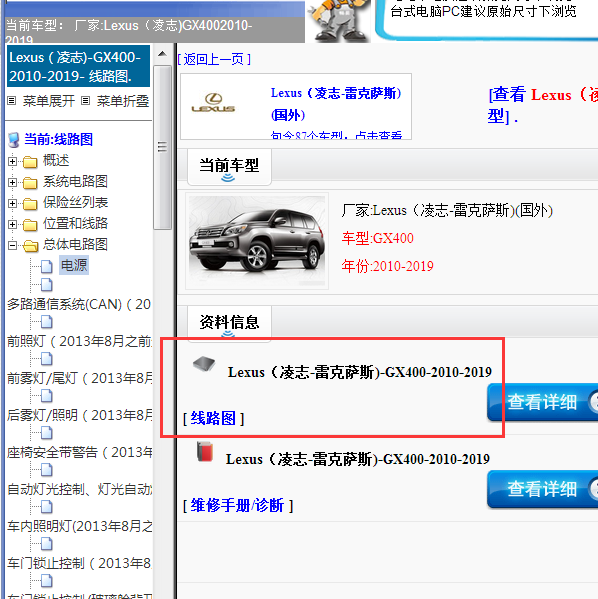Image resolution: width=598 pixels, height=599 pixels.
Task: Open the 前照灯 (2013年8月之前) entry
Action: (79, 341)
